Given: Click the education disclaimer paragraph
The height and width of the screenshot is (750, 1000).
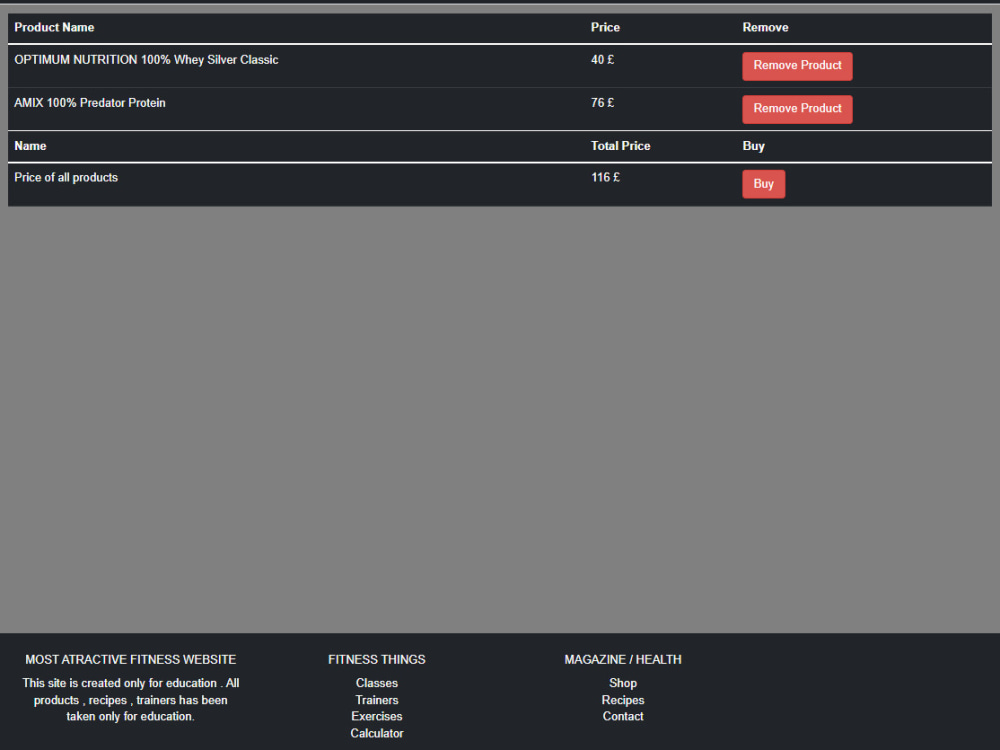Looking at the screenshot, I should [131, 700].
